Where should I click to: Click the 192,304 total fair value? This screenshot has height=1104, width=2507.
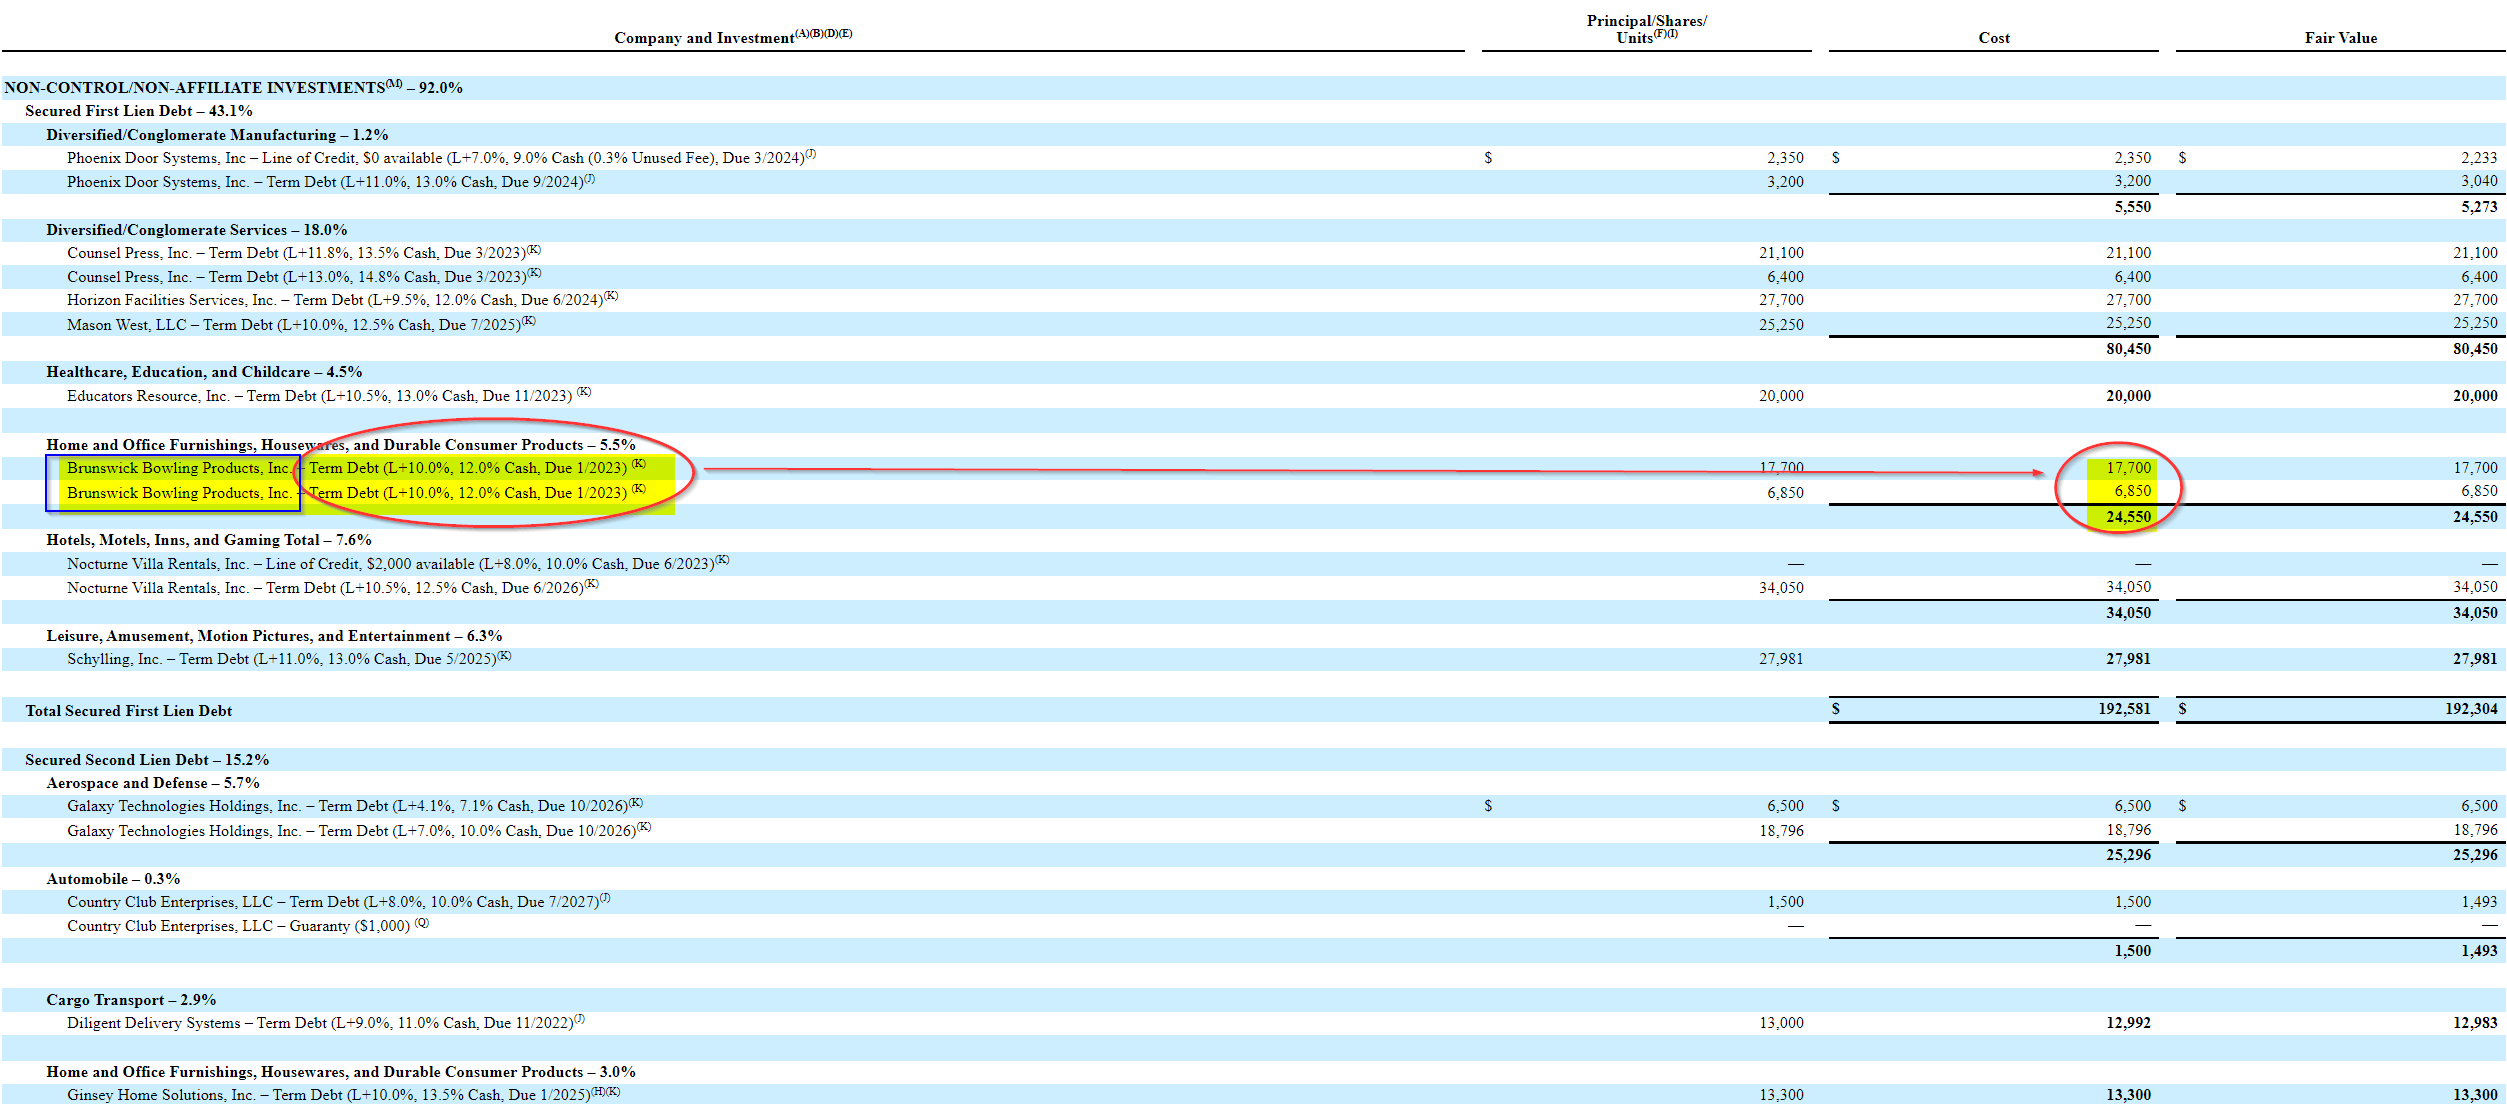(2470, 709)
